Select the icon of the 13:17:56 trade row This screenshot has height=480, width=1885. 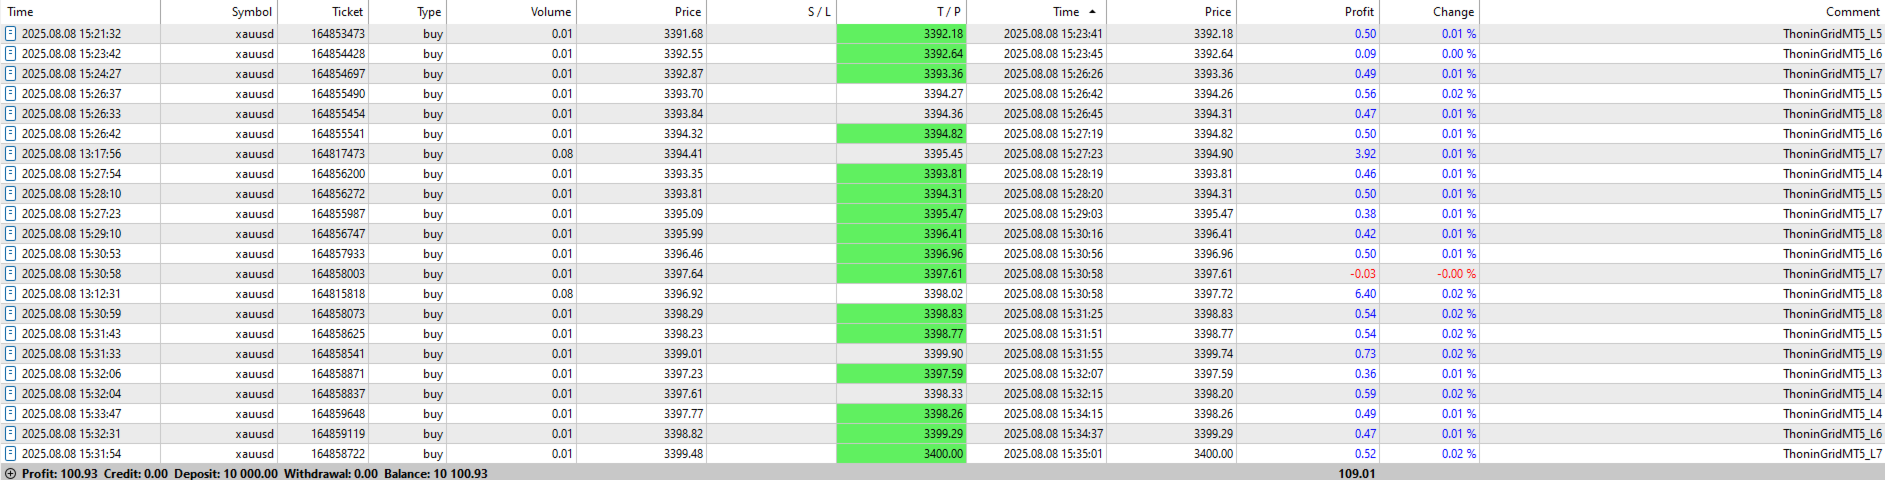click(x=11, y=154)
